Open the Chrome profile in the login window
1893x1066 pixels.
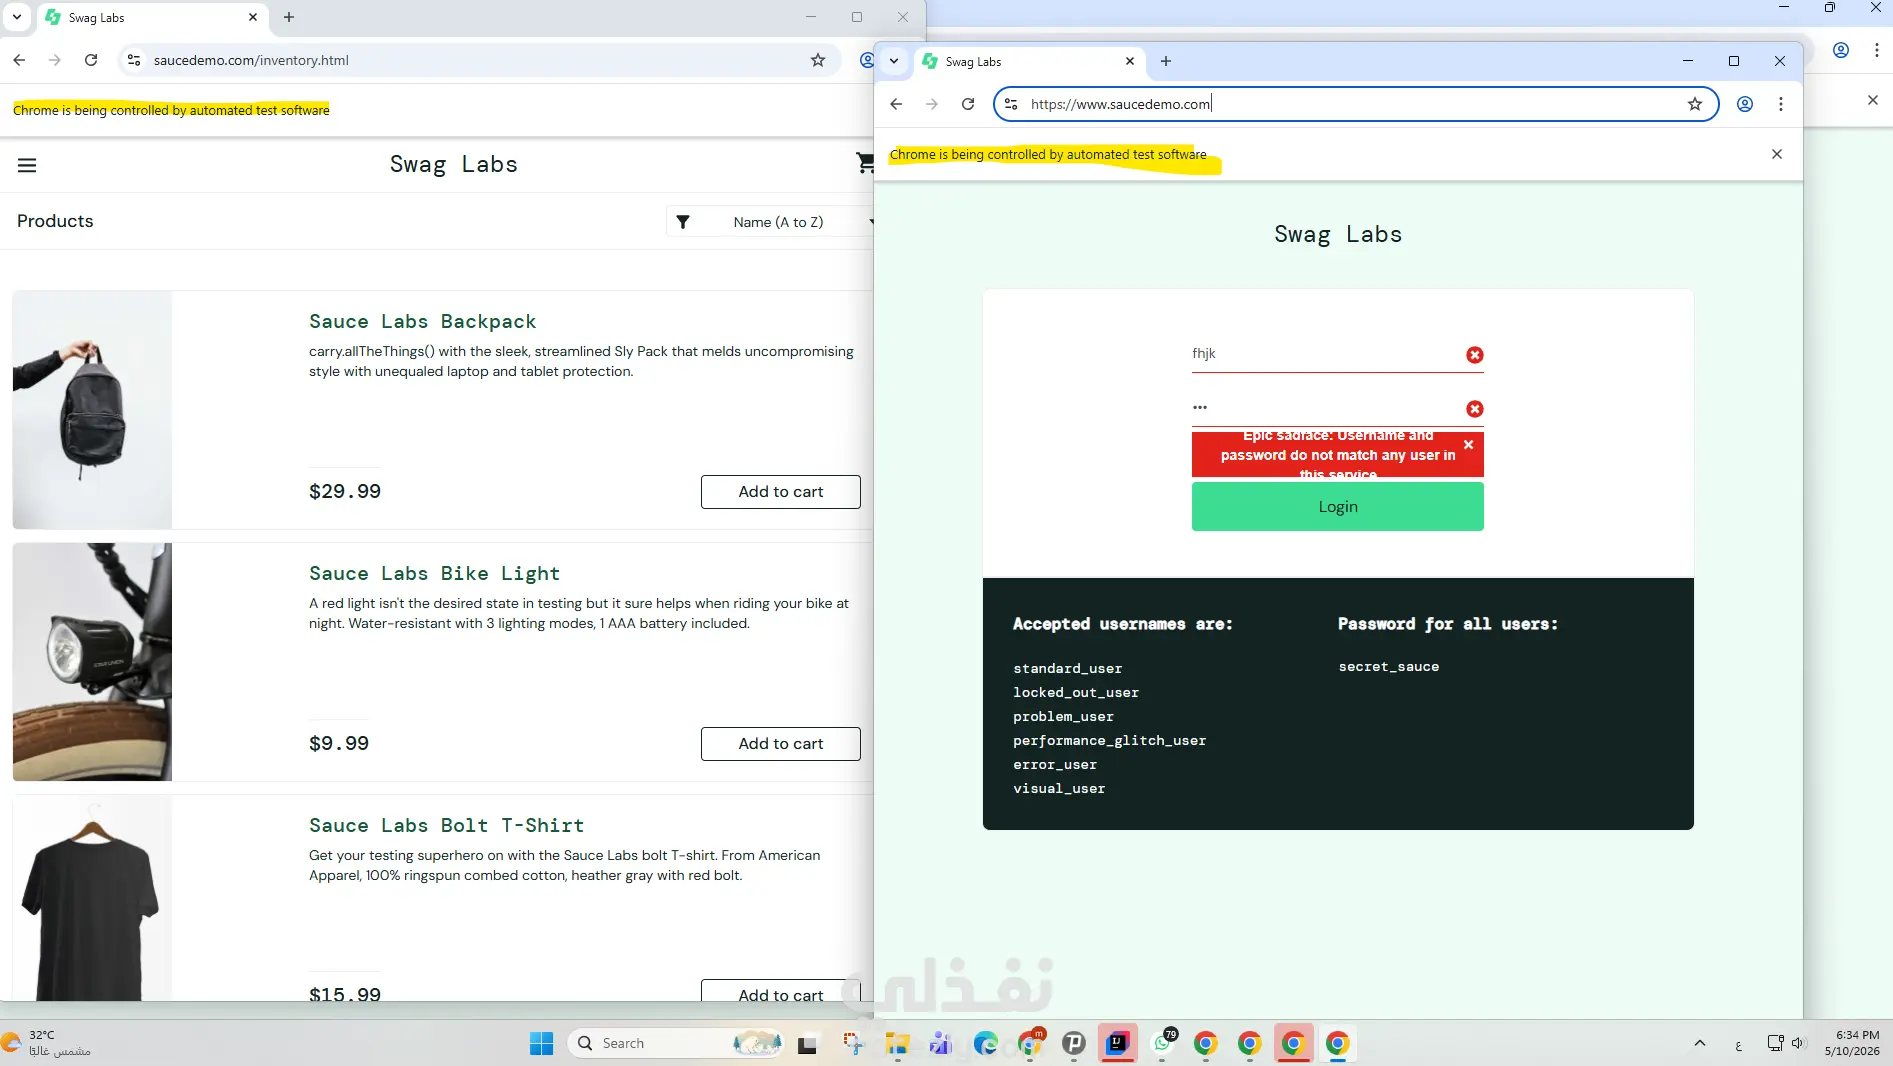[1745, 104]
